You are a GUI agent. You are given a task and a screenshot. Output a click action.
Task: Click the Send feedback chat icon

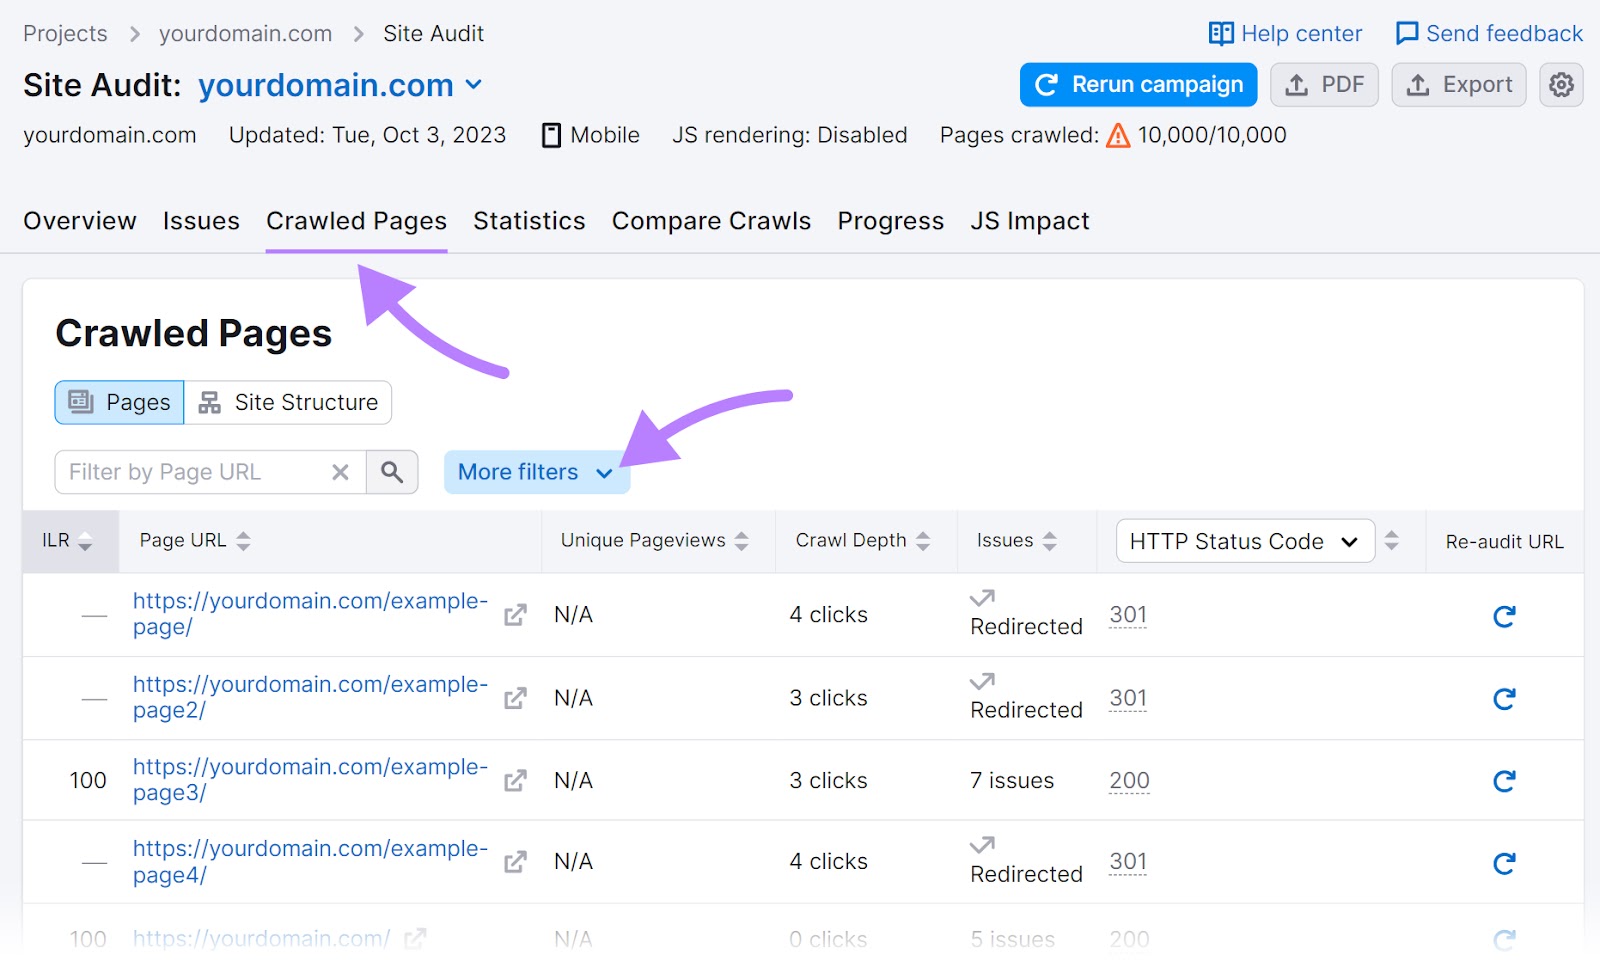point(1407,33)
